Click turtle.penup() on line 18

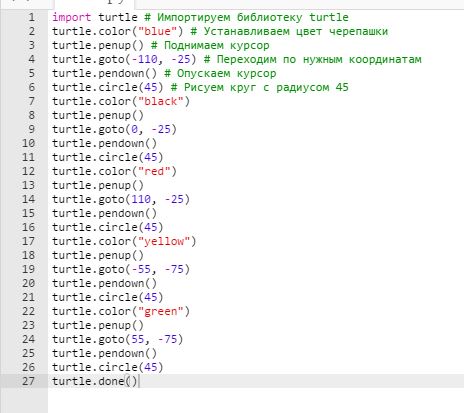pyautogui.click(x=98, y=255)
